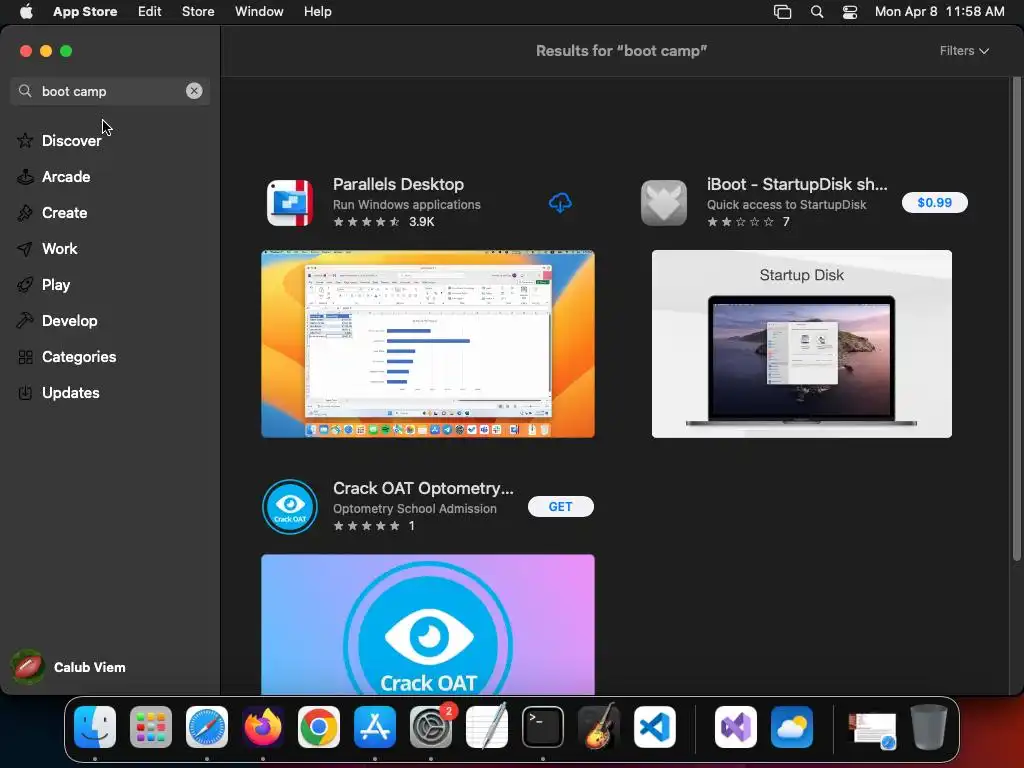Open the Window menu

259,11
